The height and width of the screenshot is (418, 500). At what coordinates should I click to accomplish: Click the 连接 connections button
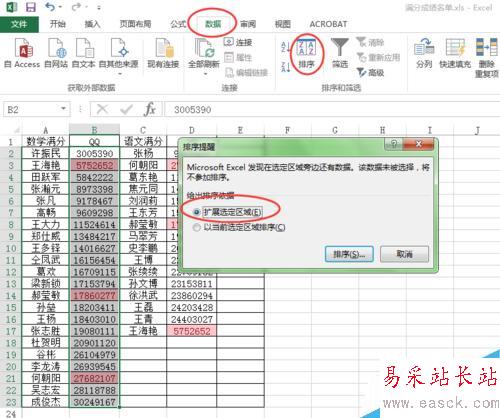[237, 42]
